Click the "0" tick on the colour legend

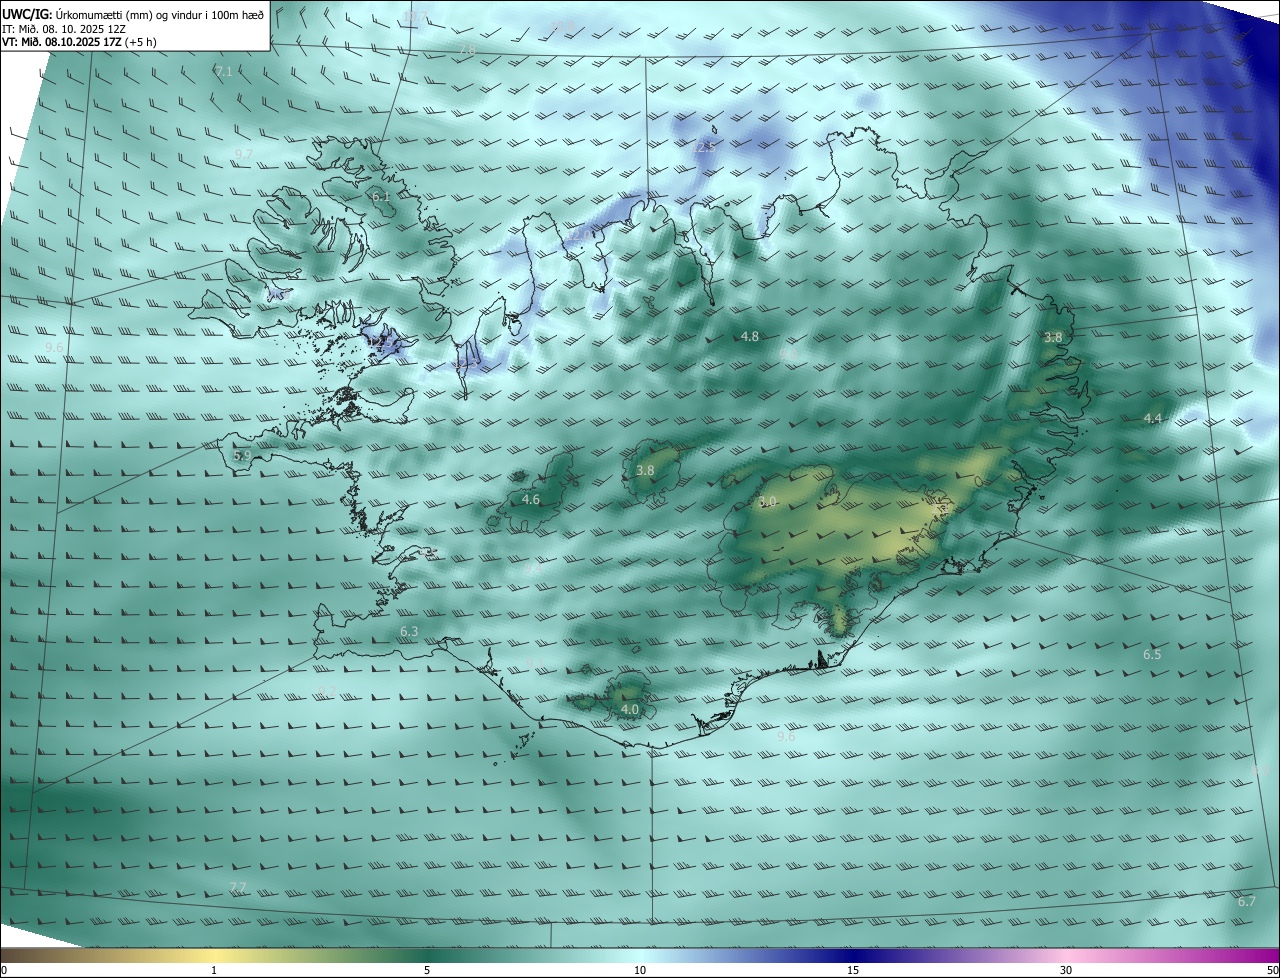(4, 970)
